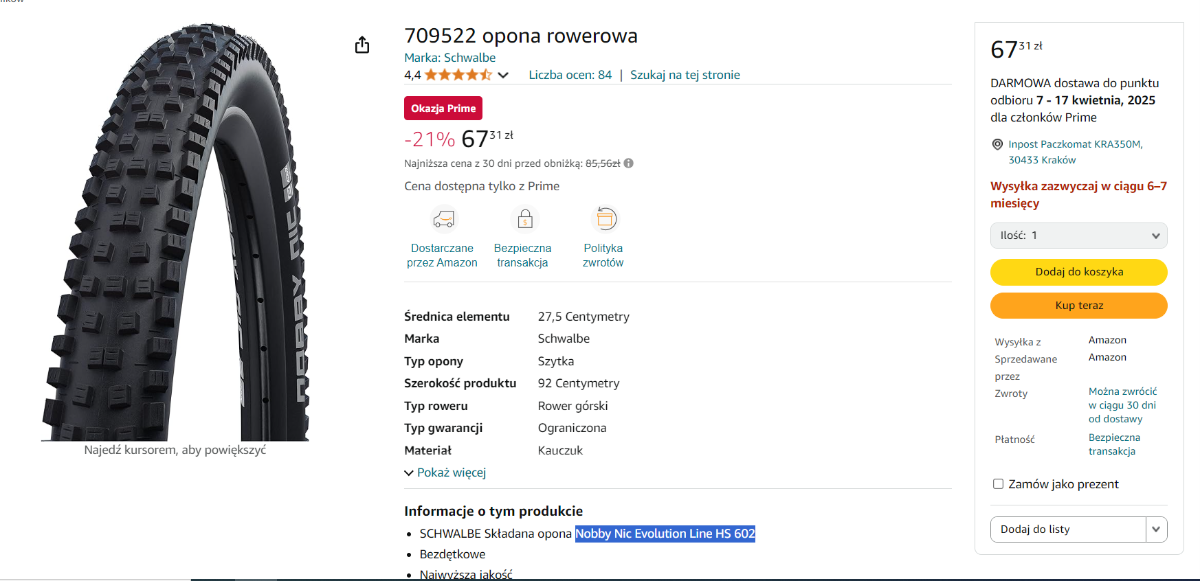The image size is (1200, 581).
Task: Click the share icon beside product image
Action: click(362, 45)
